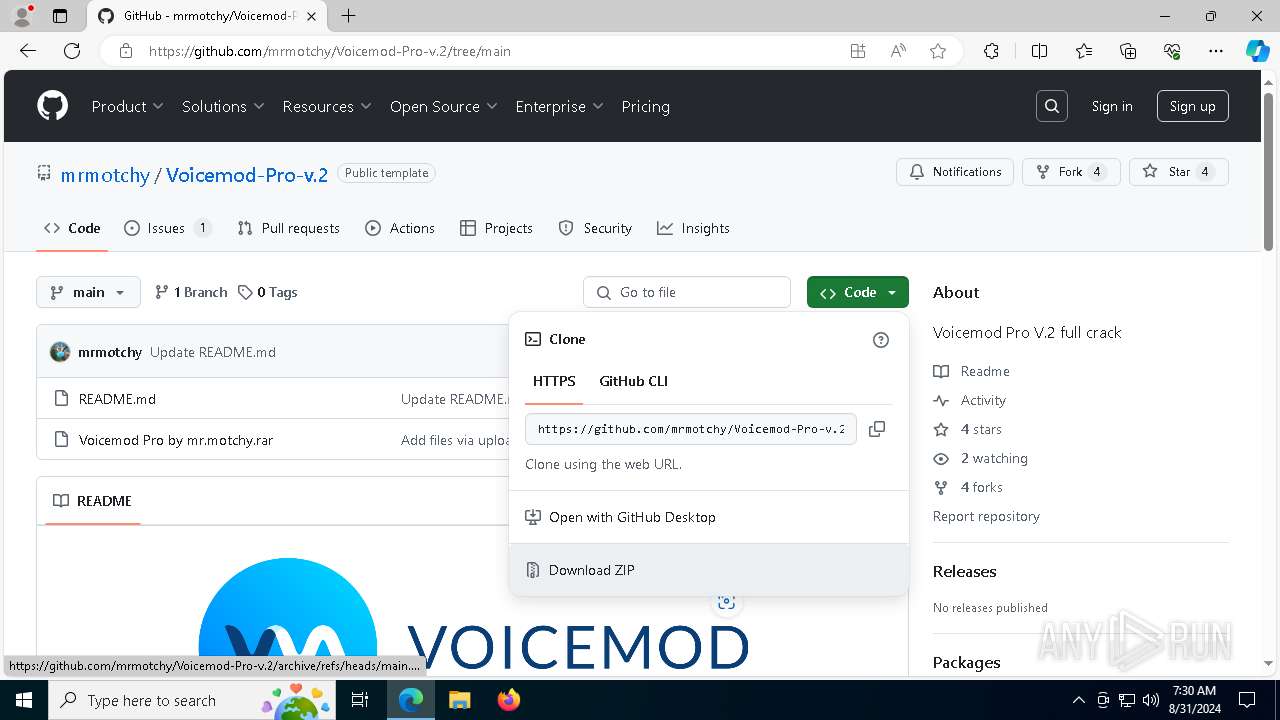Open clone help question mark icon
The width and height of the screenshot is (1280, 720).
[881, 340]
